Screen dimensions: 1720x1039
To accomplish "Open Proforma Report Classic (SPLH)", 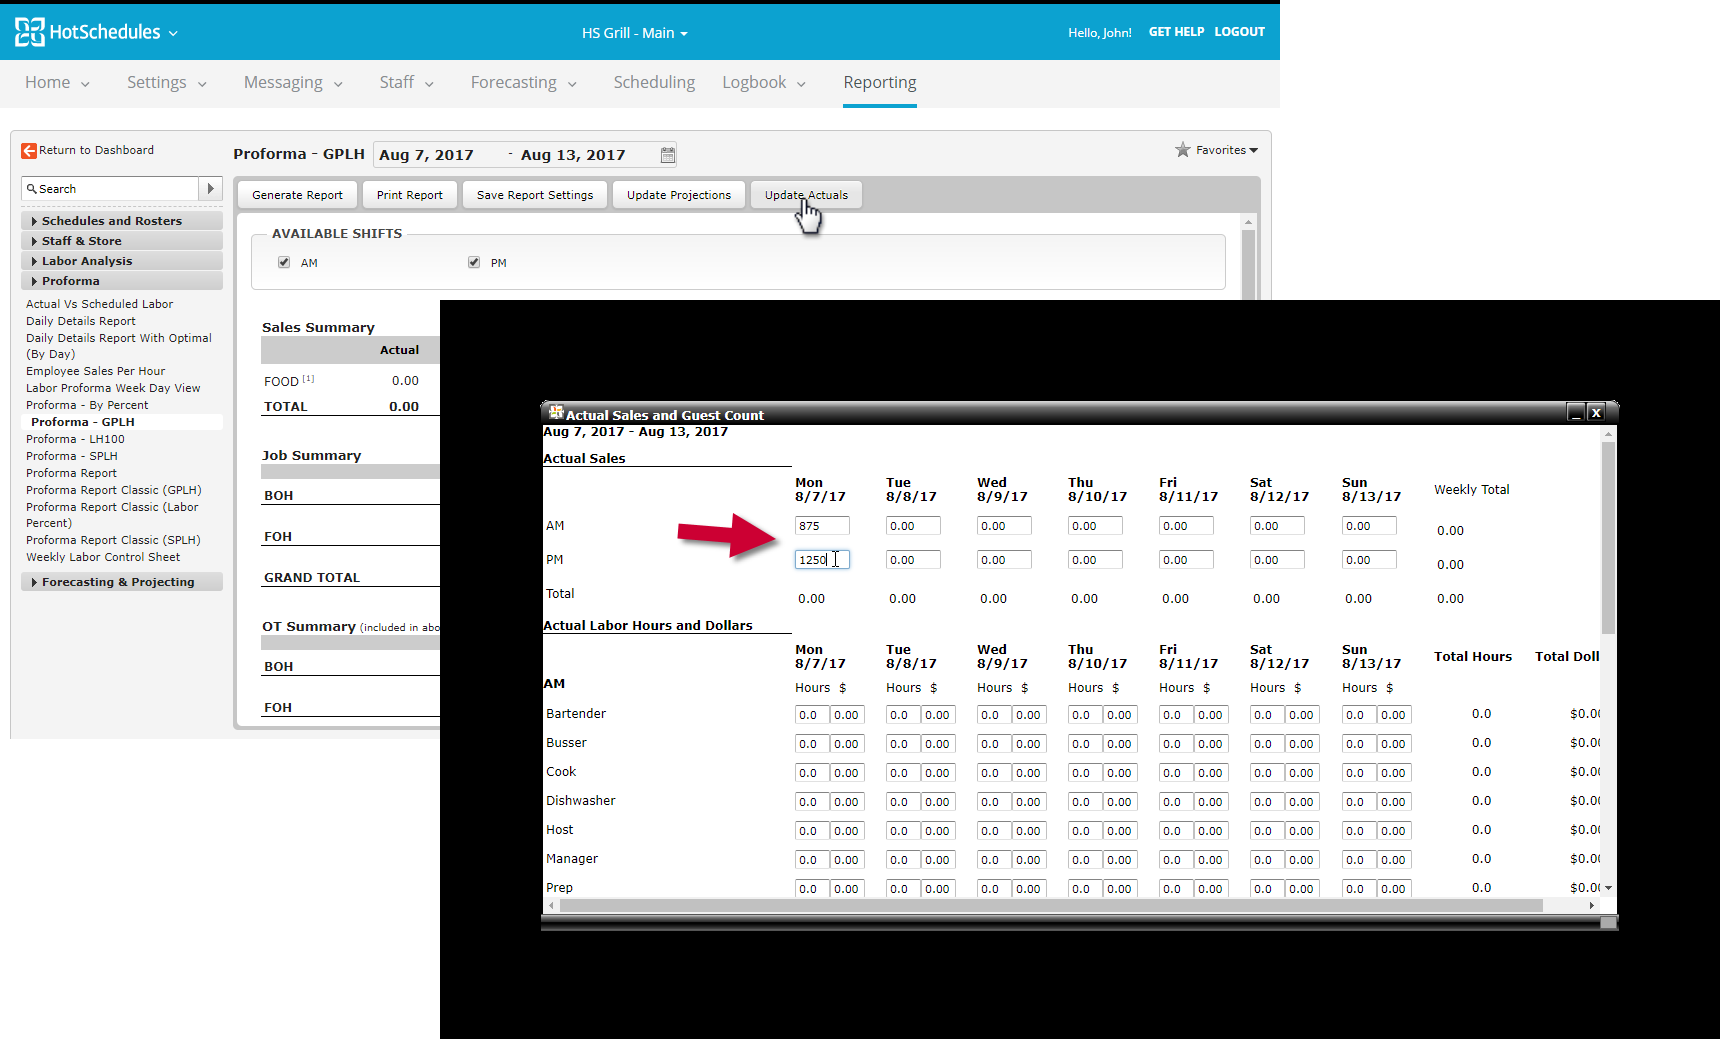I will 113,540.
